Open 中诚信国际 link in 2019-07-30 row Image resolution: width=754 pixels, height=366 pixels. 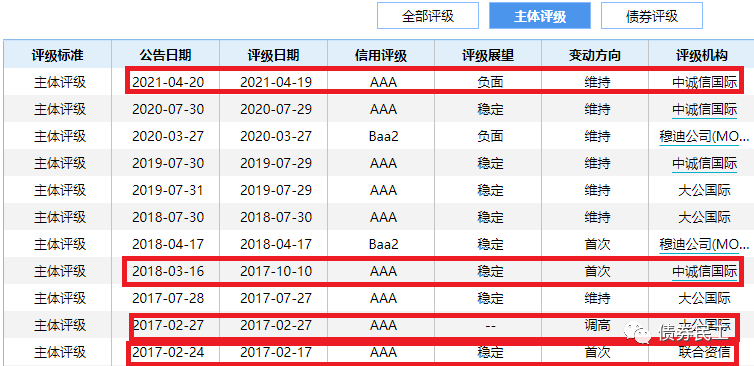pos(704,164)
